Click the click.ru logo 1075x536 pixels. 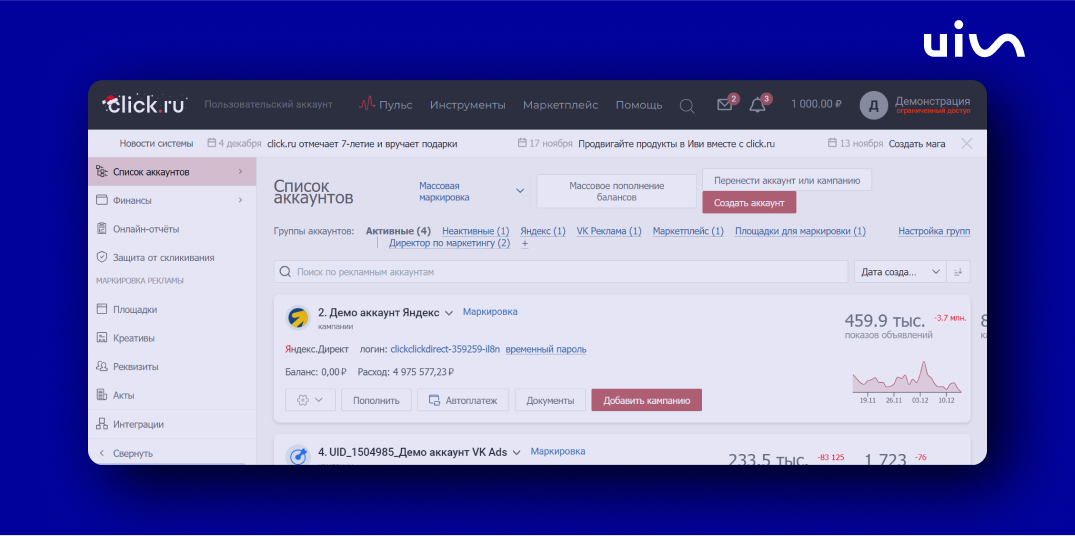click(143, 104)
